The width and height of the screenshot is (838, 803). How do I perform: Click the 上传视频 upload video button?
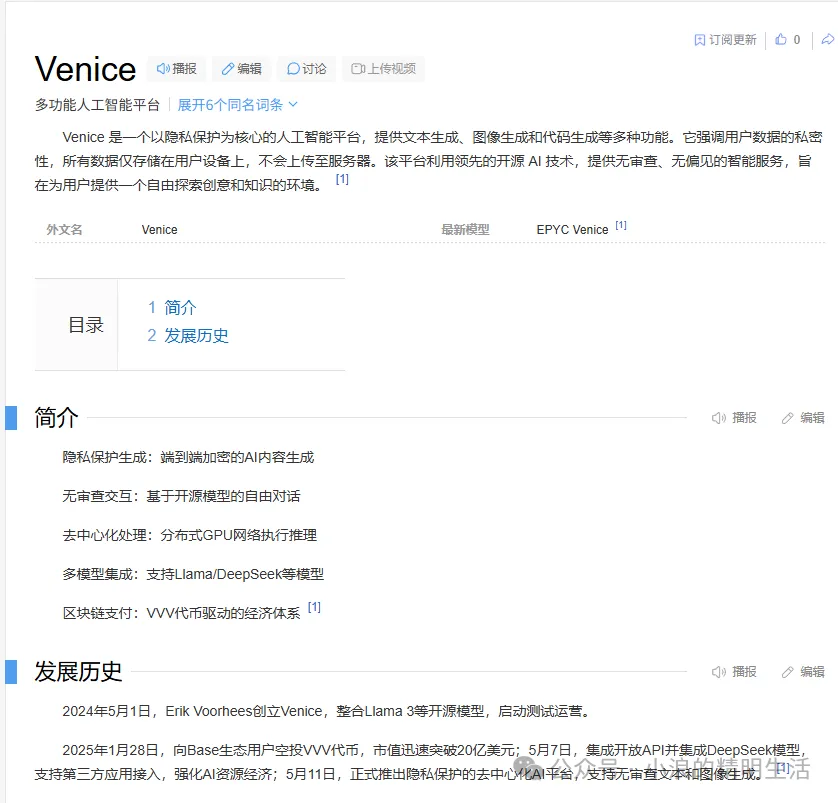pyautogui.click(x=383, y=69)
